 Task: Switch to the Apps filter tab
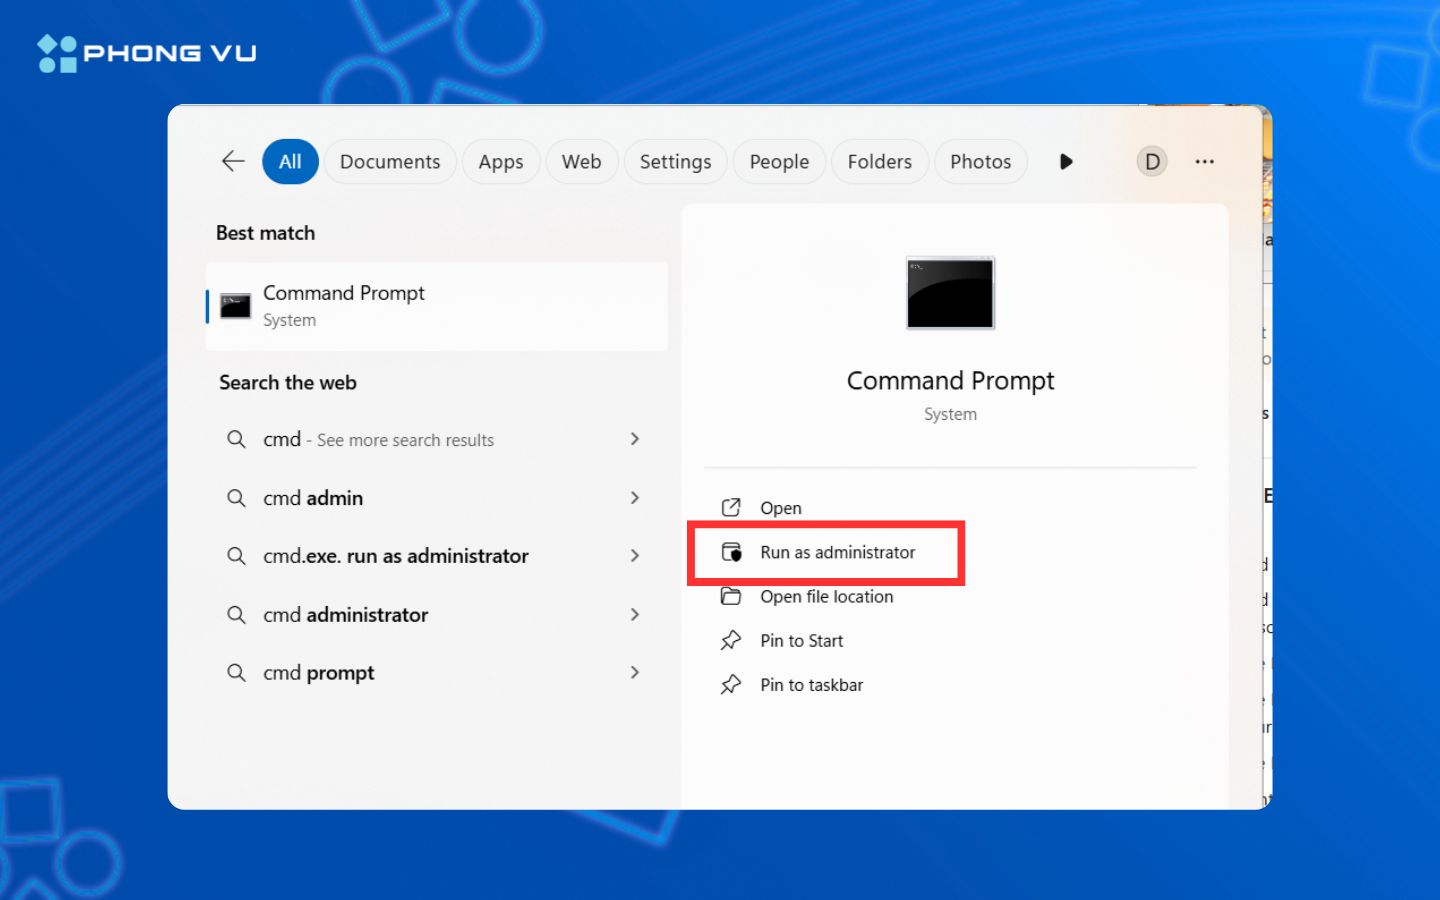click(x=500, y=162)
